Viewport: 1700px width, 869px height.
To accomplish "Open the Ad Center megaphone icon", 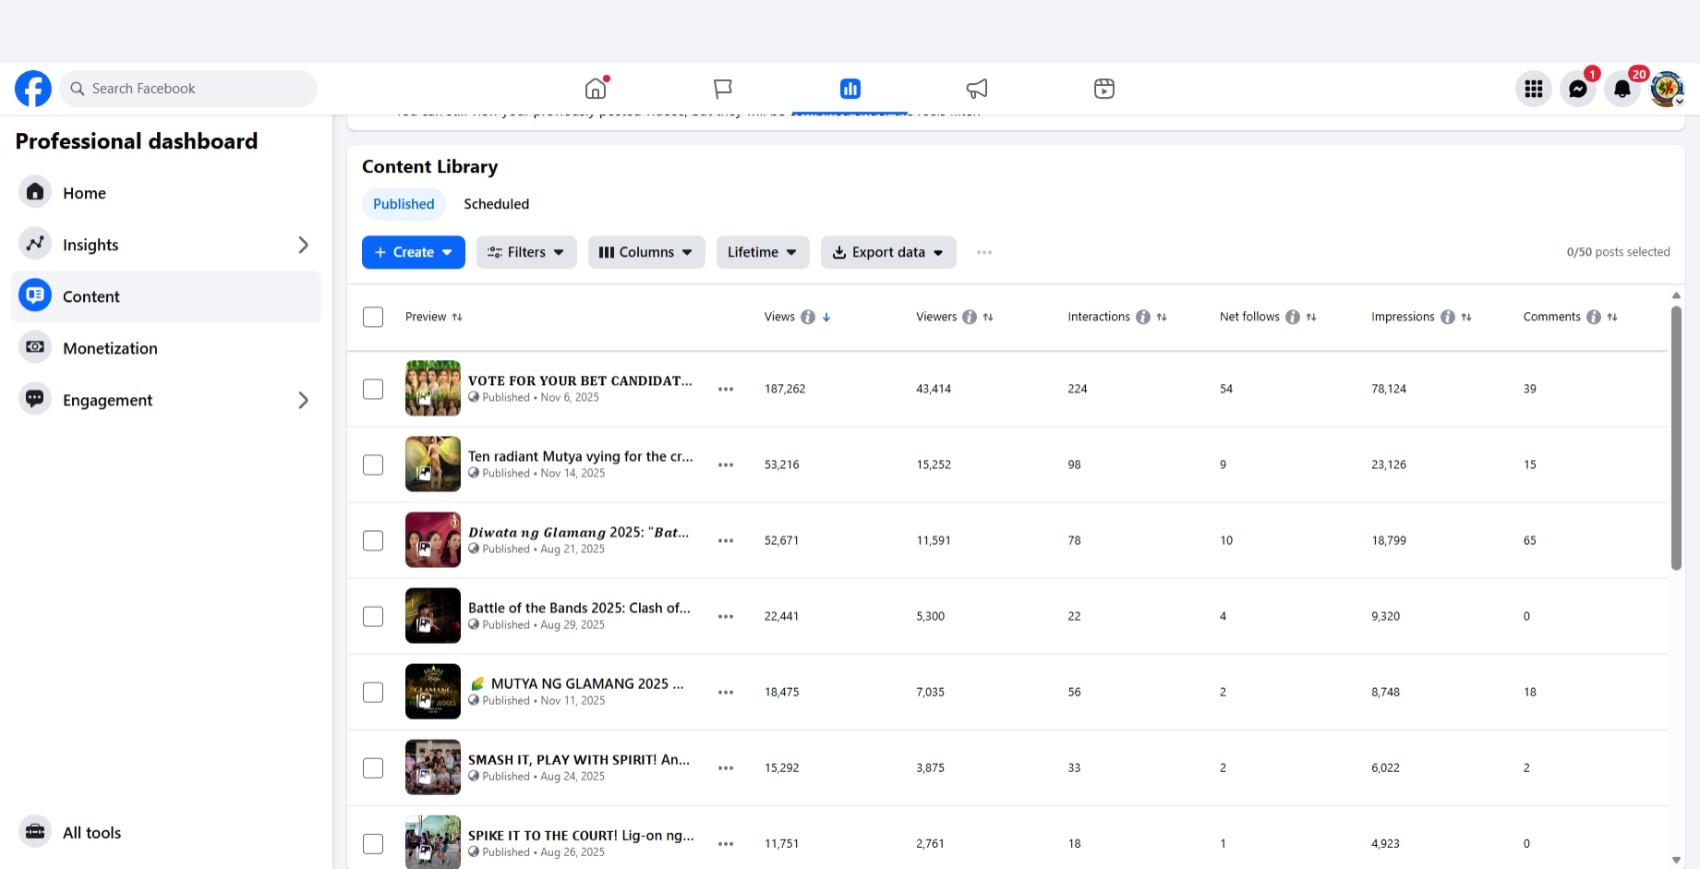I will click(977, 89).
